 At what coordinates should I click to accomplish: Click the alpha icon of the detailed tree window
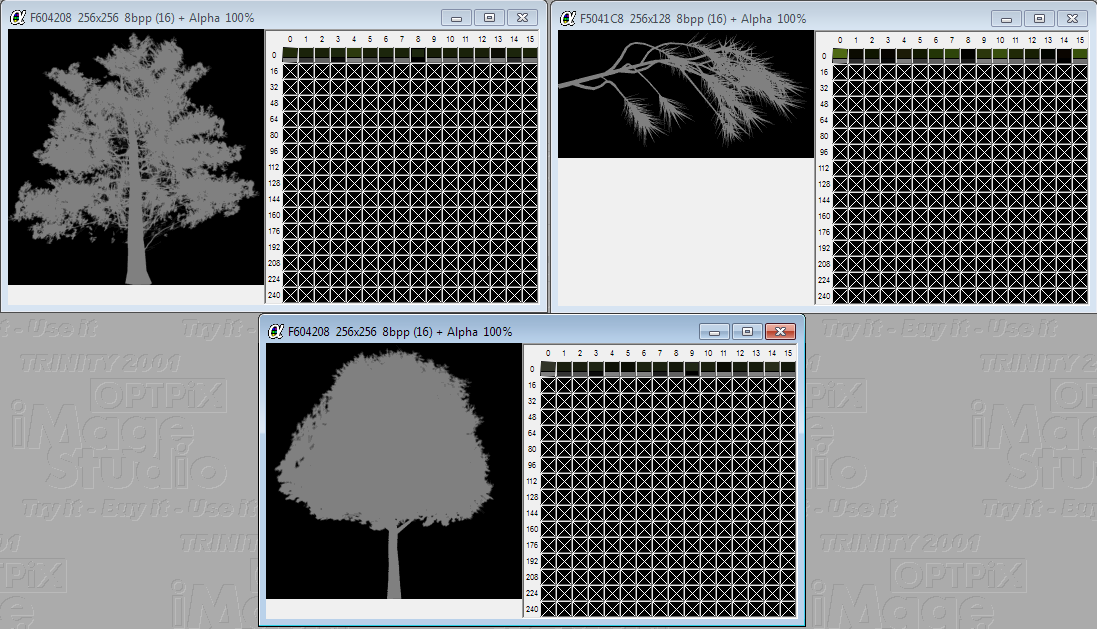(18, 18)
